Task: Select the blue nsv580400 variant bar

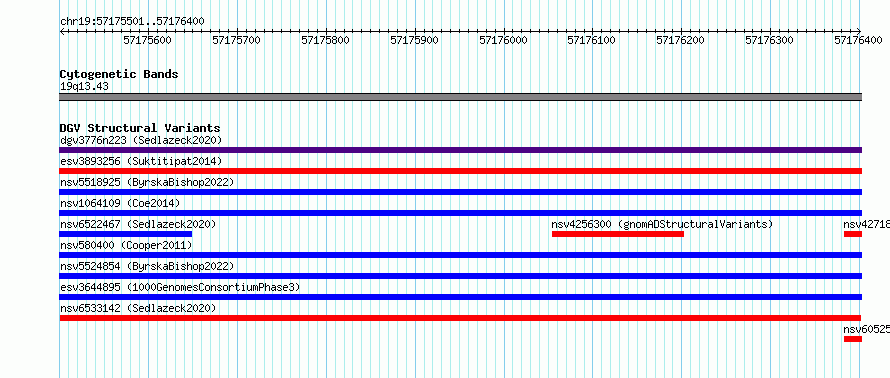Action: pyautogui.click(x=461, y=255)
